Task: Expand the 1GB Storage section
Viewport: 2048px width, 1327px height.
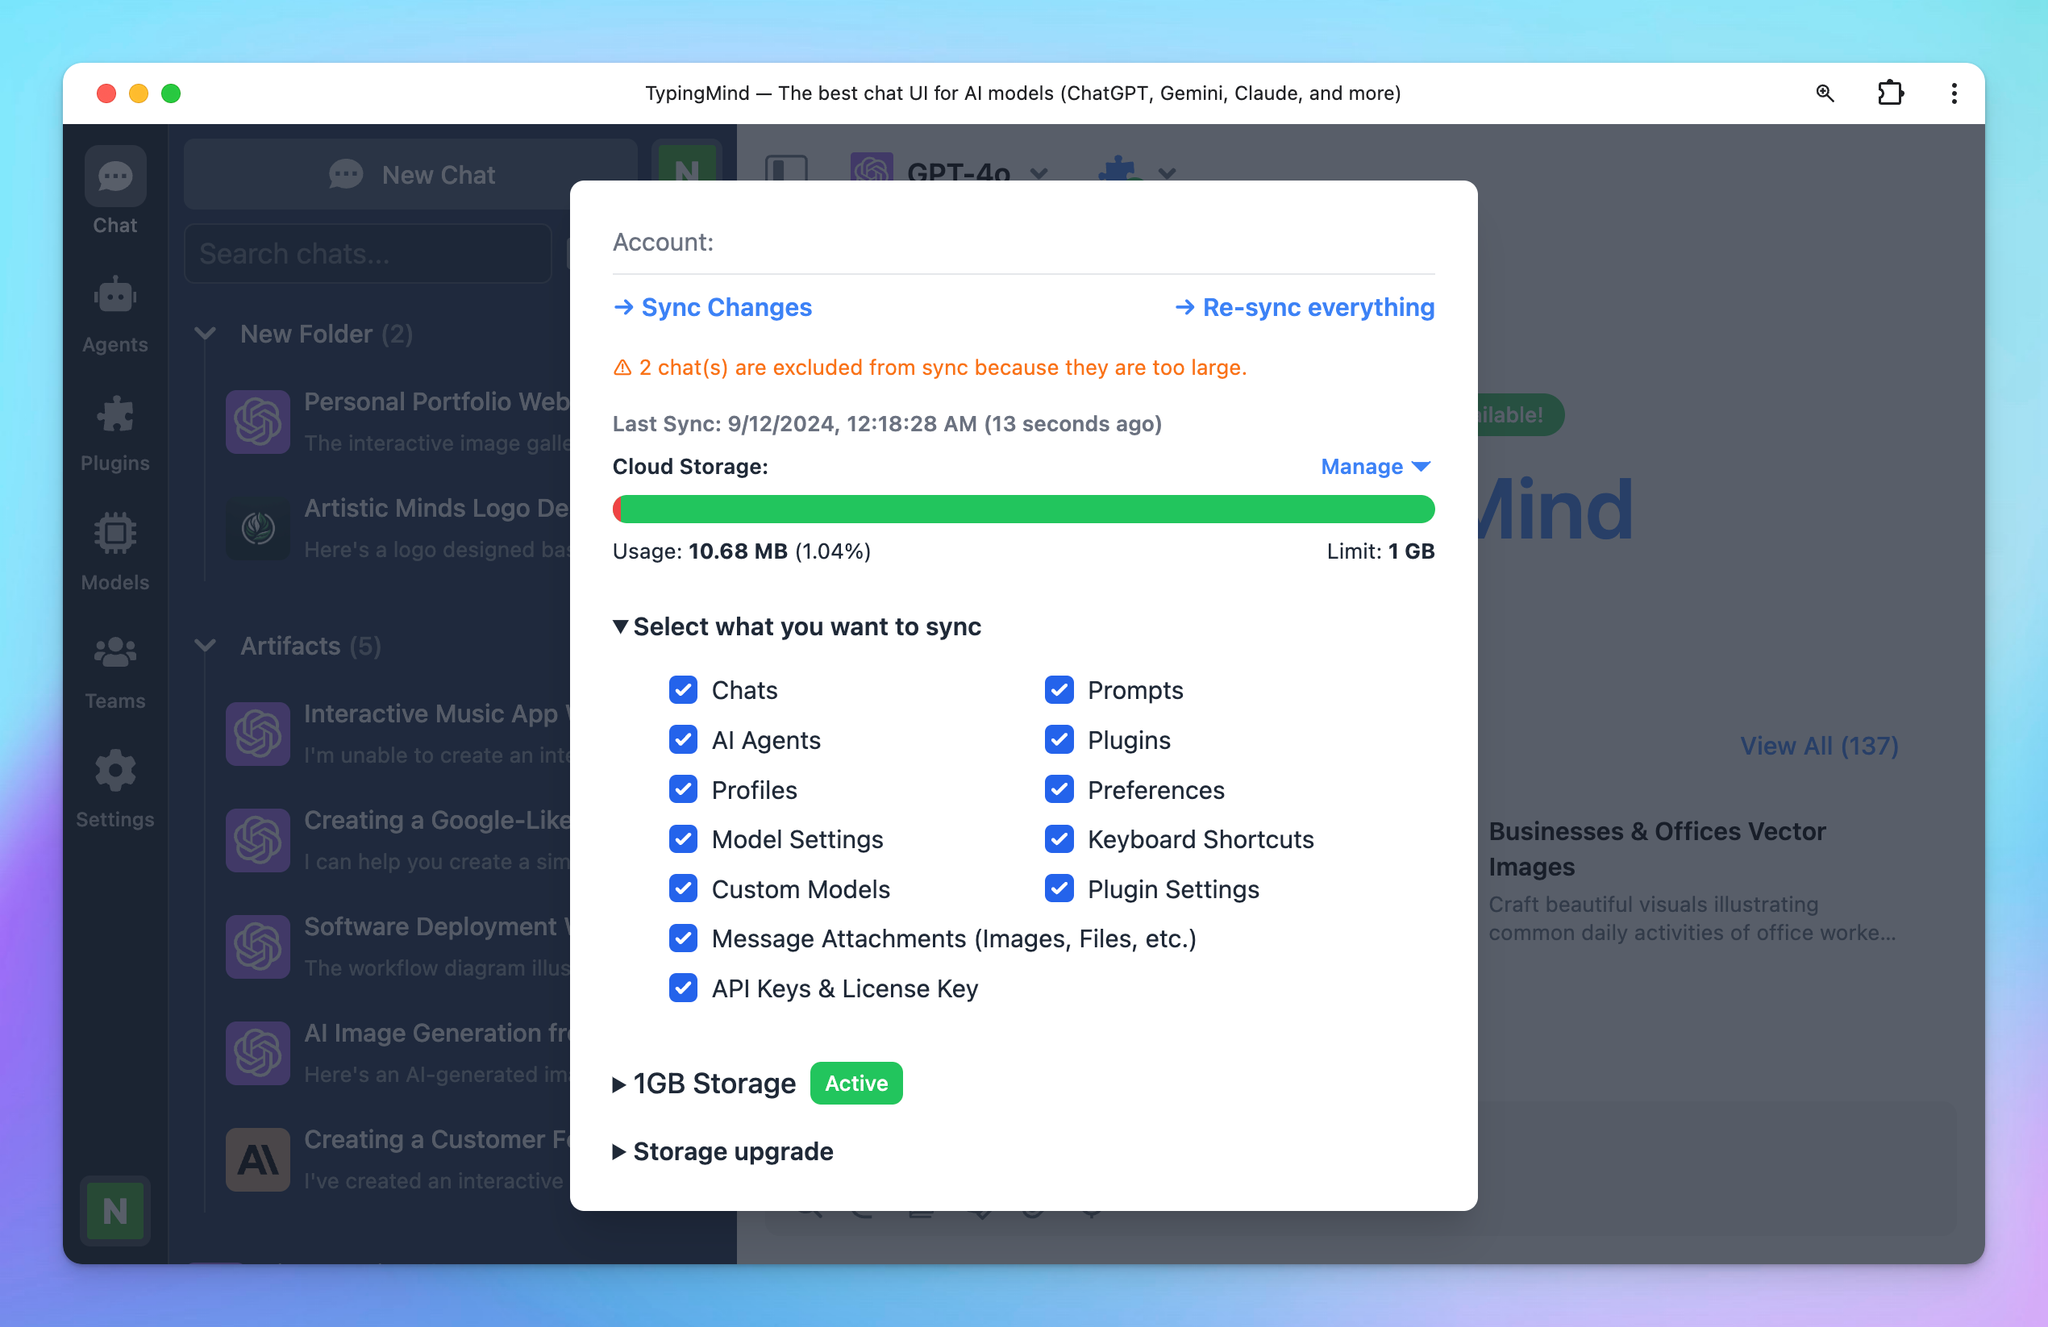Action: pyautogui.click(x=619, y=1084)
